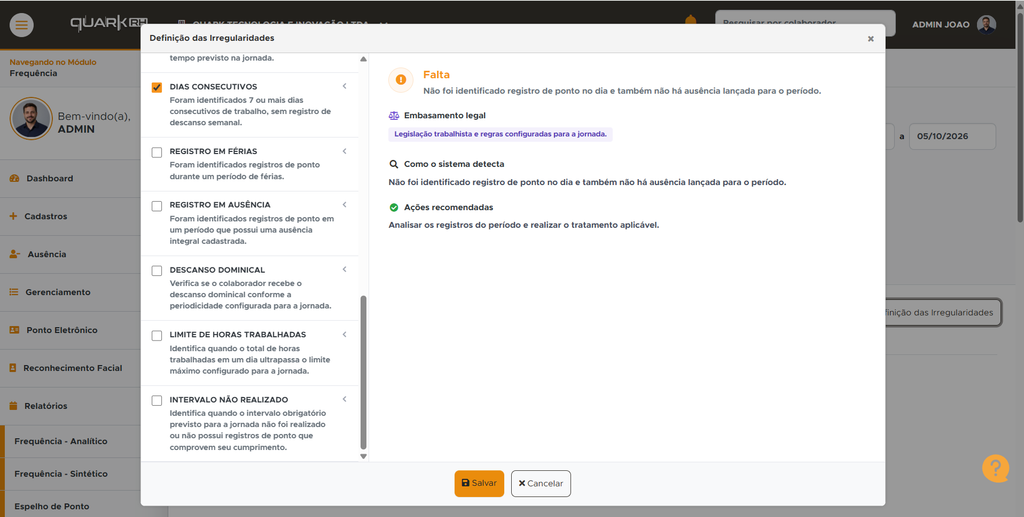Click the Navegando no Módulo label
Image resolution: width=1024 pixels, height=517 pixels.
(53, 62)
